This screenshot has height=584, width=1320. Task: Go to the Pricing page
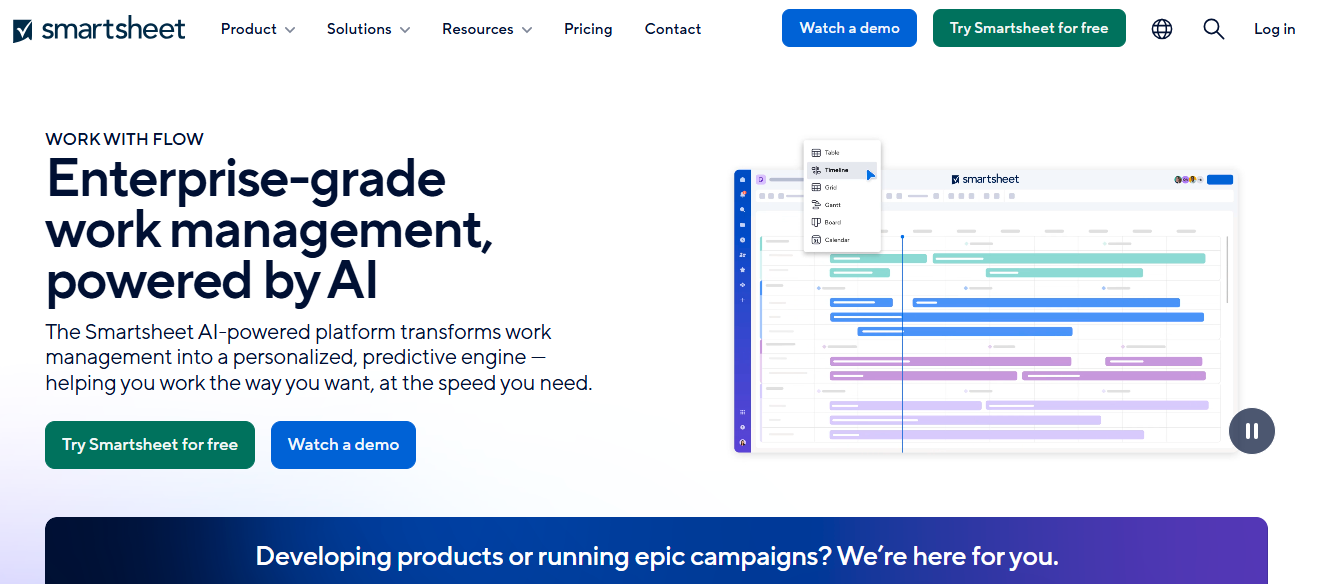[588, 29]
